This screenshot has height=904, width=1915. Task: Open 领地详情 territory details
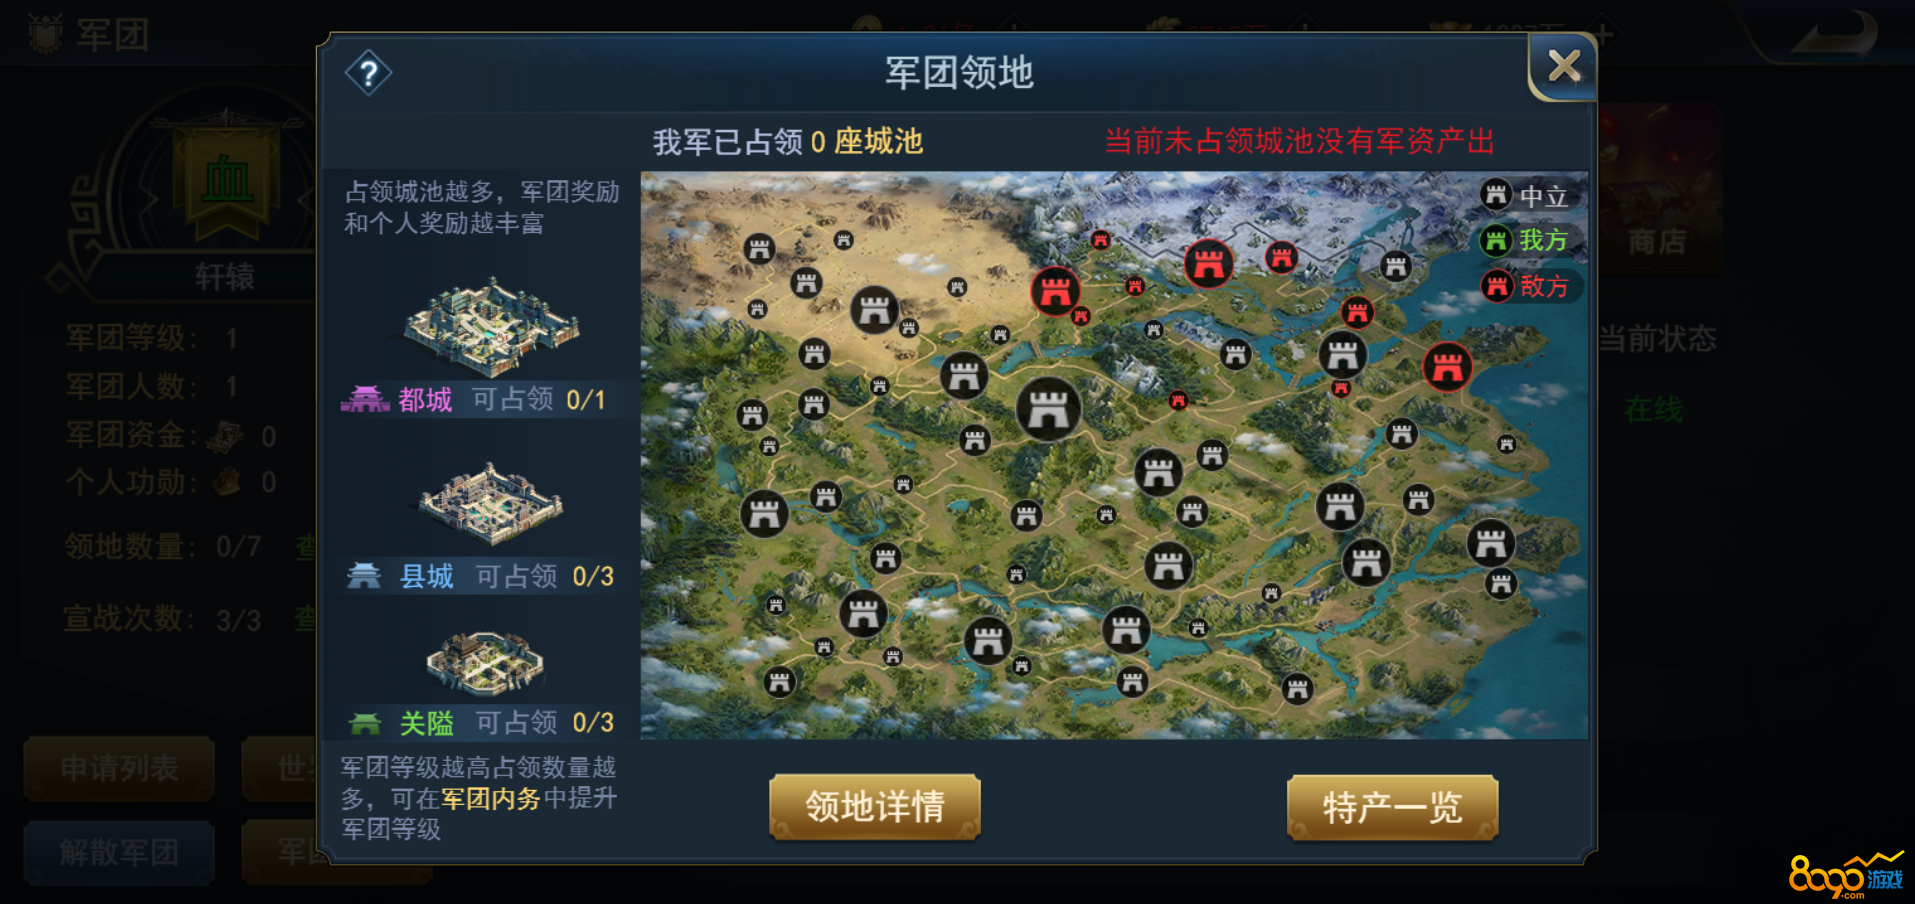click(x=875, y=806)
